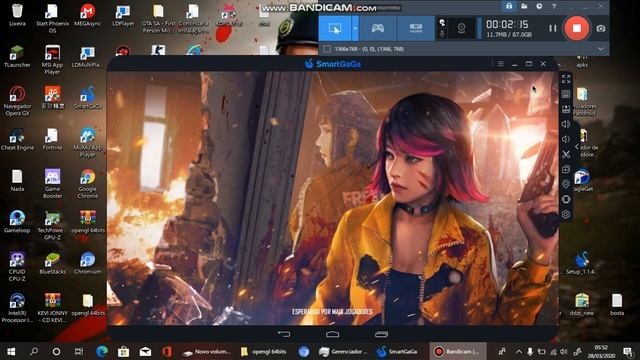The width and height of the screenshot is (640, 360).
Task: Open SmartGaGa hamburger menu
Action: pos(500,64)
